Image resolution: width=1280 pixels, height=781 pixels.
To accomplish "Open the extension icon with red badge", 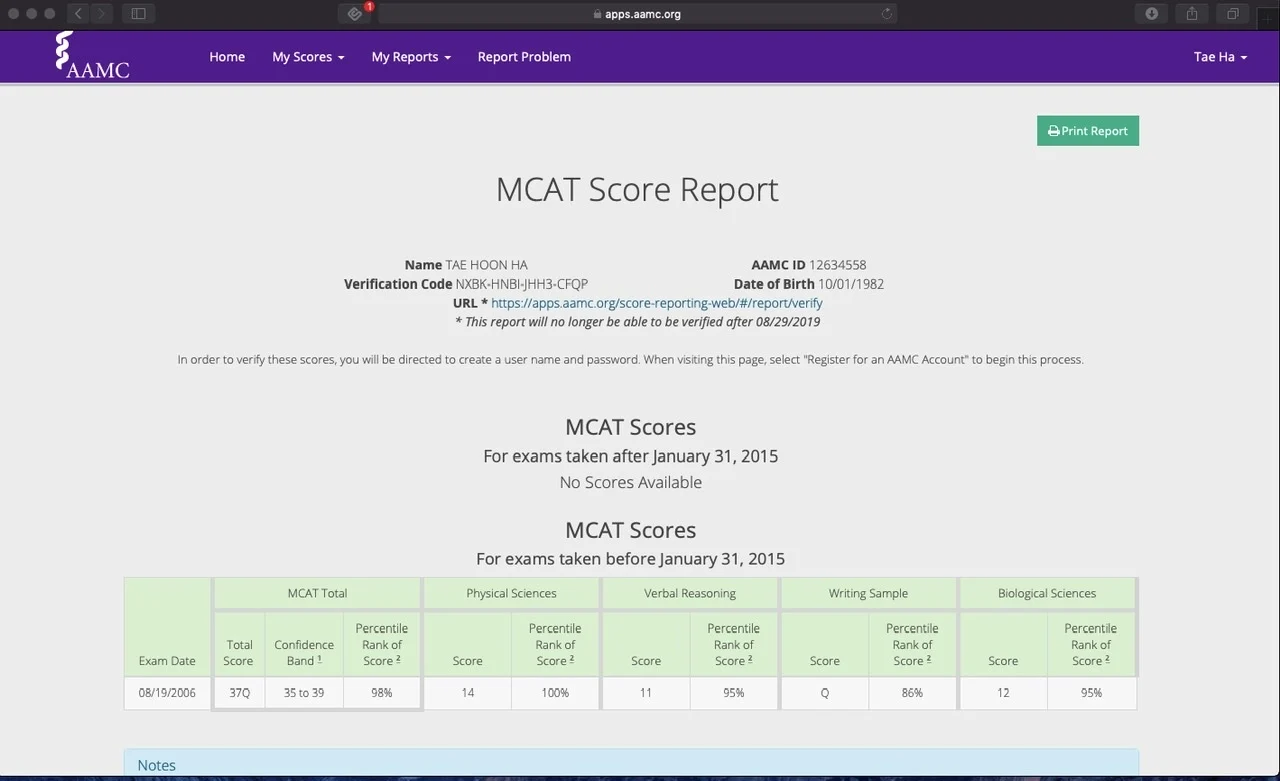I will pyautogui.click(x=355, y=13).
